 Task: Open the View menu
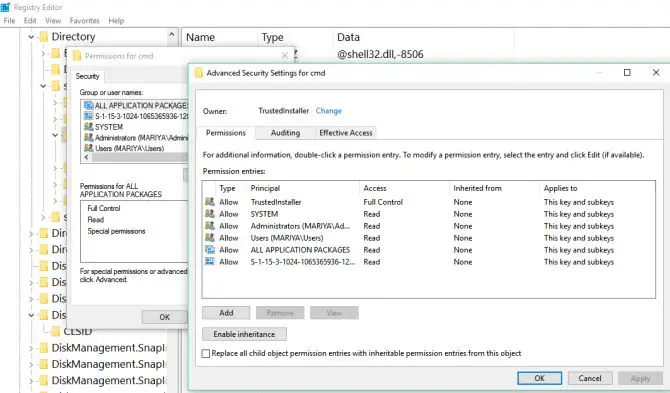53,21
